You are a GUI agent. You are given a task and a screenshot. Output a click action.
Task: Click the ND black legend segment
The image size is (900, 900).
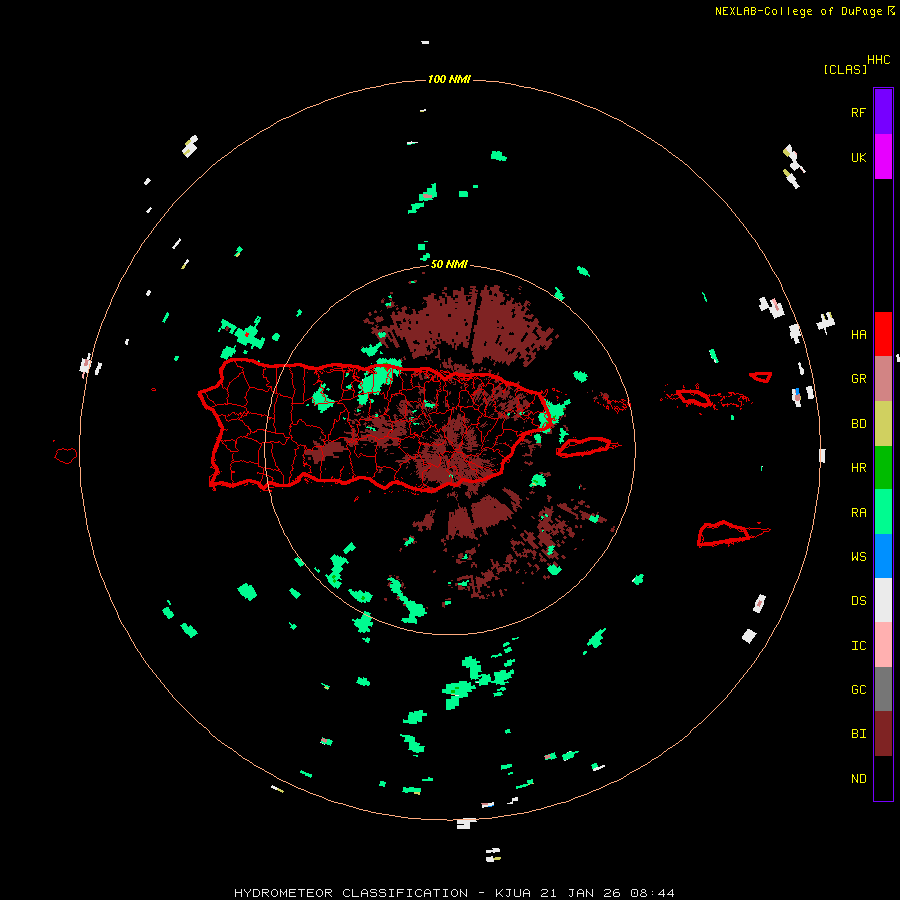pos(883,778)
